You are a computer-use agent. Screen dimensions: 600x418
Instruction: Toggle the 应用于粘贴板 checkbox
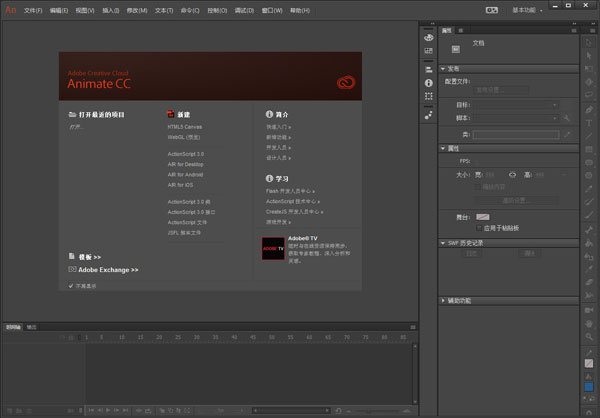pos(478,228)
